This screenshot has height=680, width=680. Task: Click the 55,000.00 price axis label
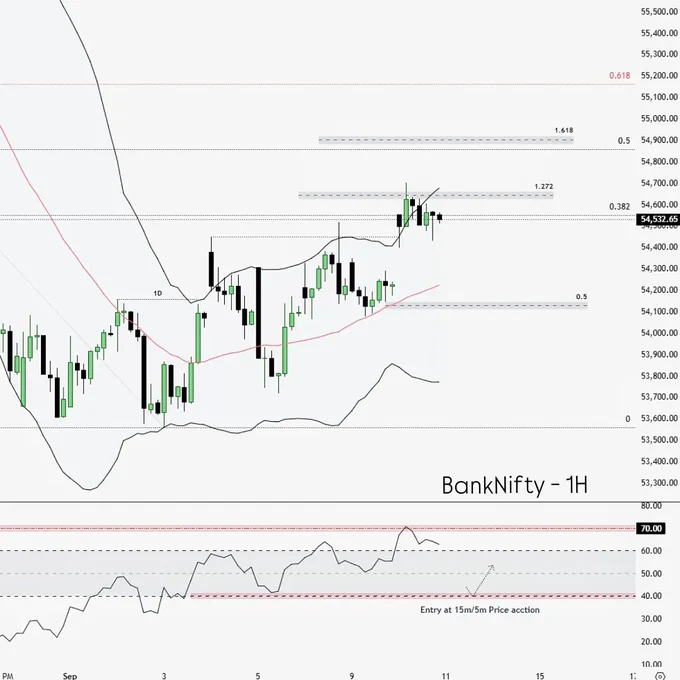pyautogui.click(x=659, y=118)
